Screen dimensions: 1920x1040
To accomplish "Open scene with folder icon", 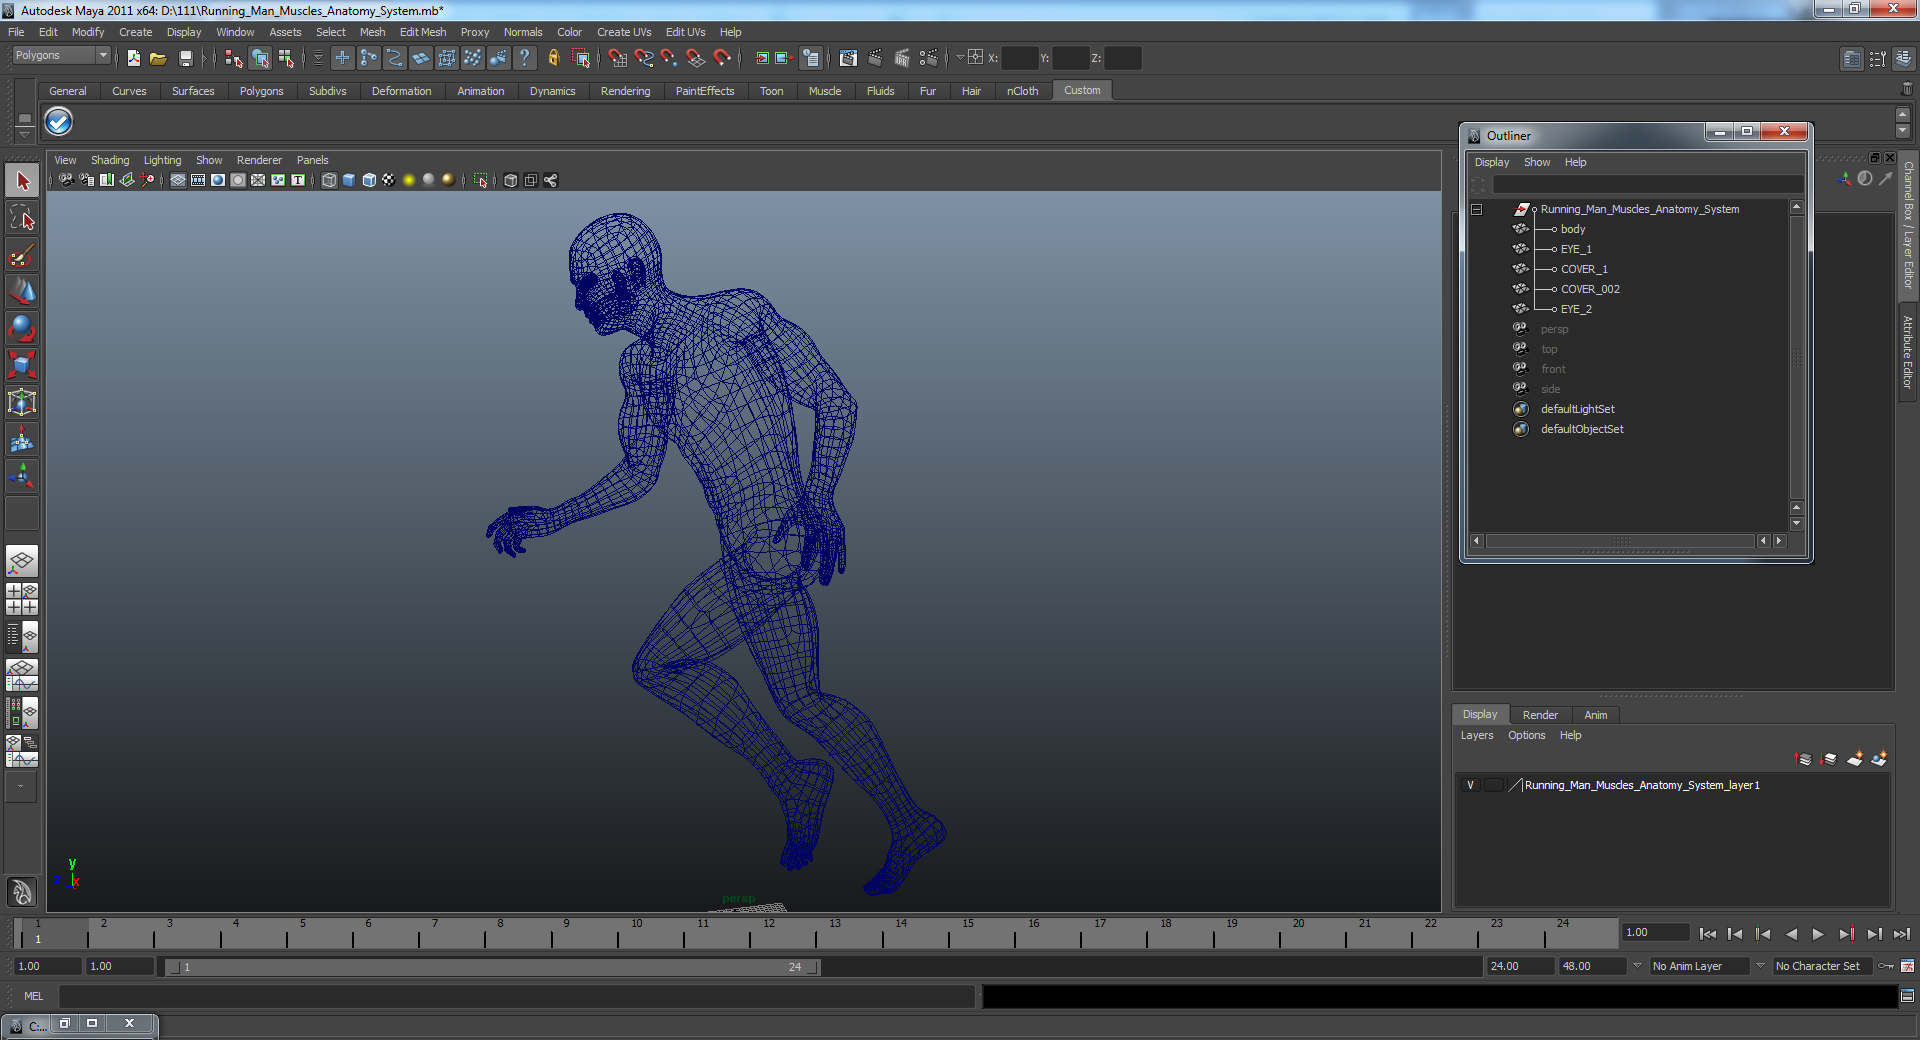I will [x=158, y=59].
